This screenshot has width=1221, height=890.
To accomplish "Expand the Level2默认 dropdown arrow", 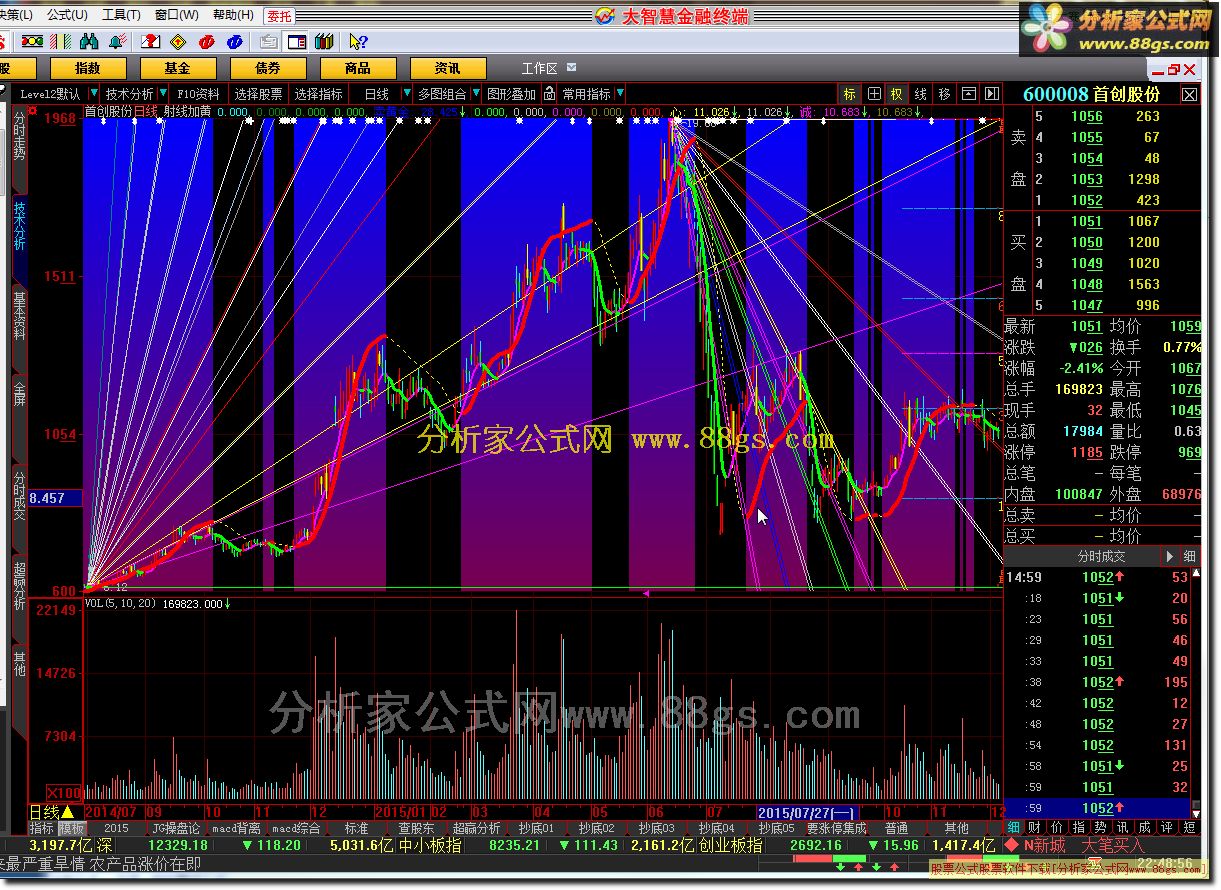I will (93, 94).
